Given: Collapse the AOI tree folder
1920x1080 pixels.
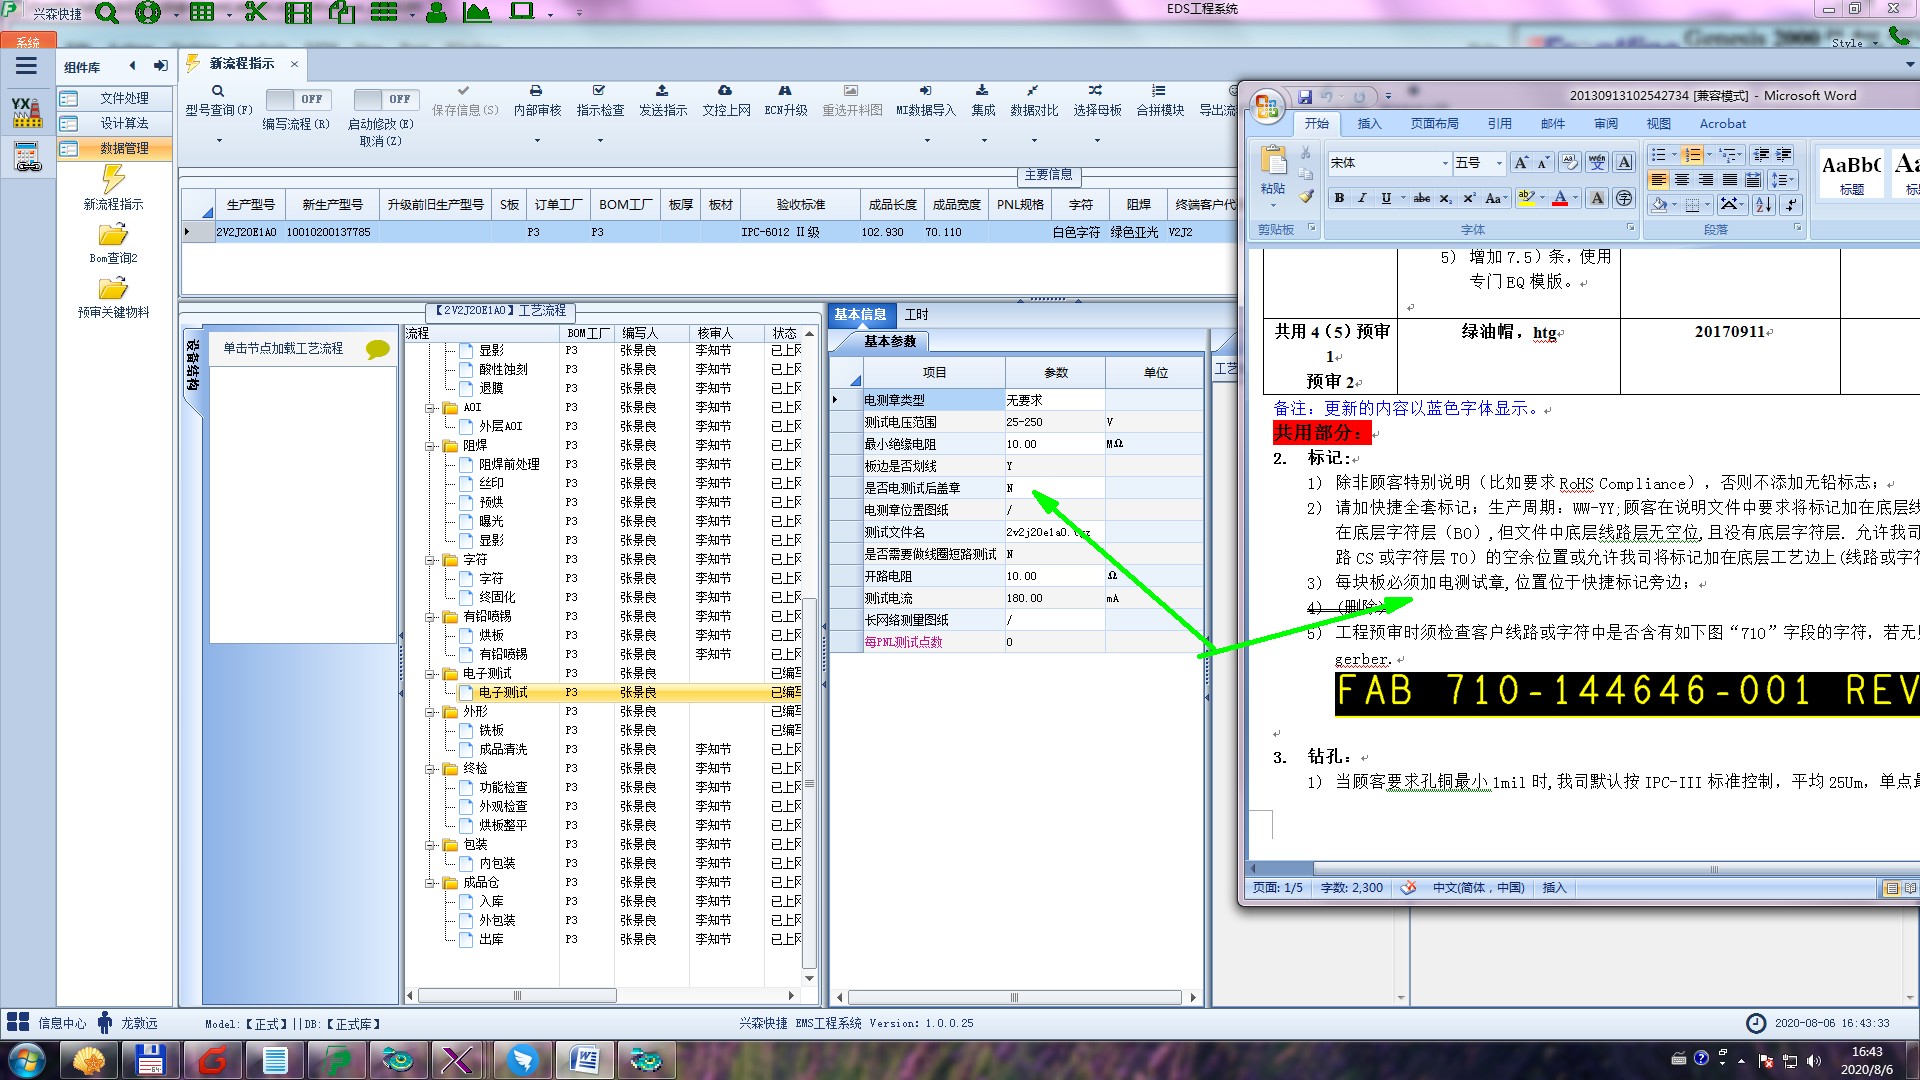Looking at the screenshot, I should click(x=430, y=408).
